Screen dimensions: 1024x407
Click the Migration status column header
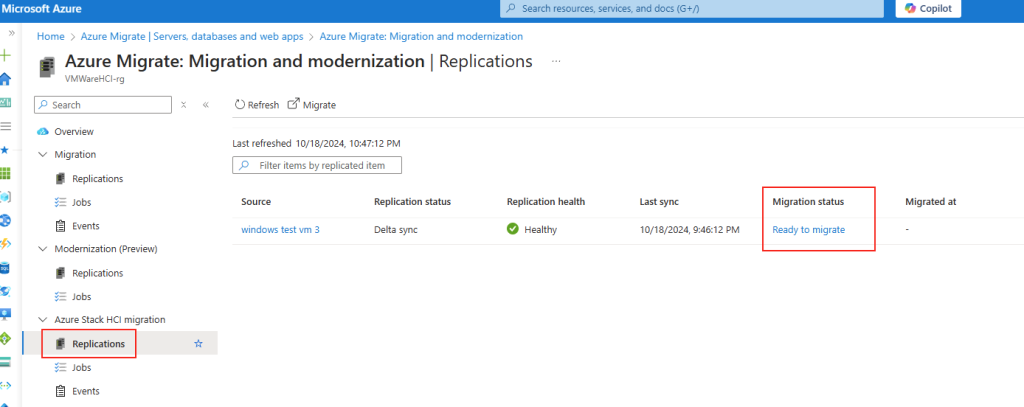point(808,202)
